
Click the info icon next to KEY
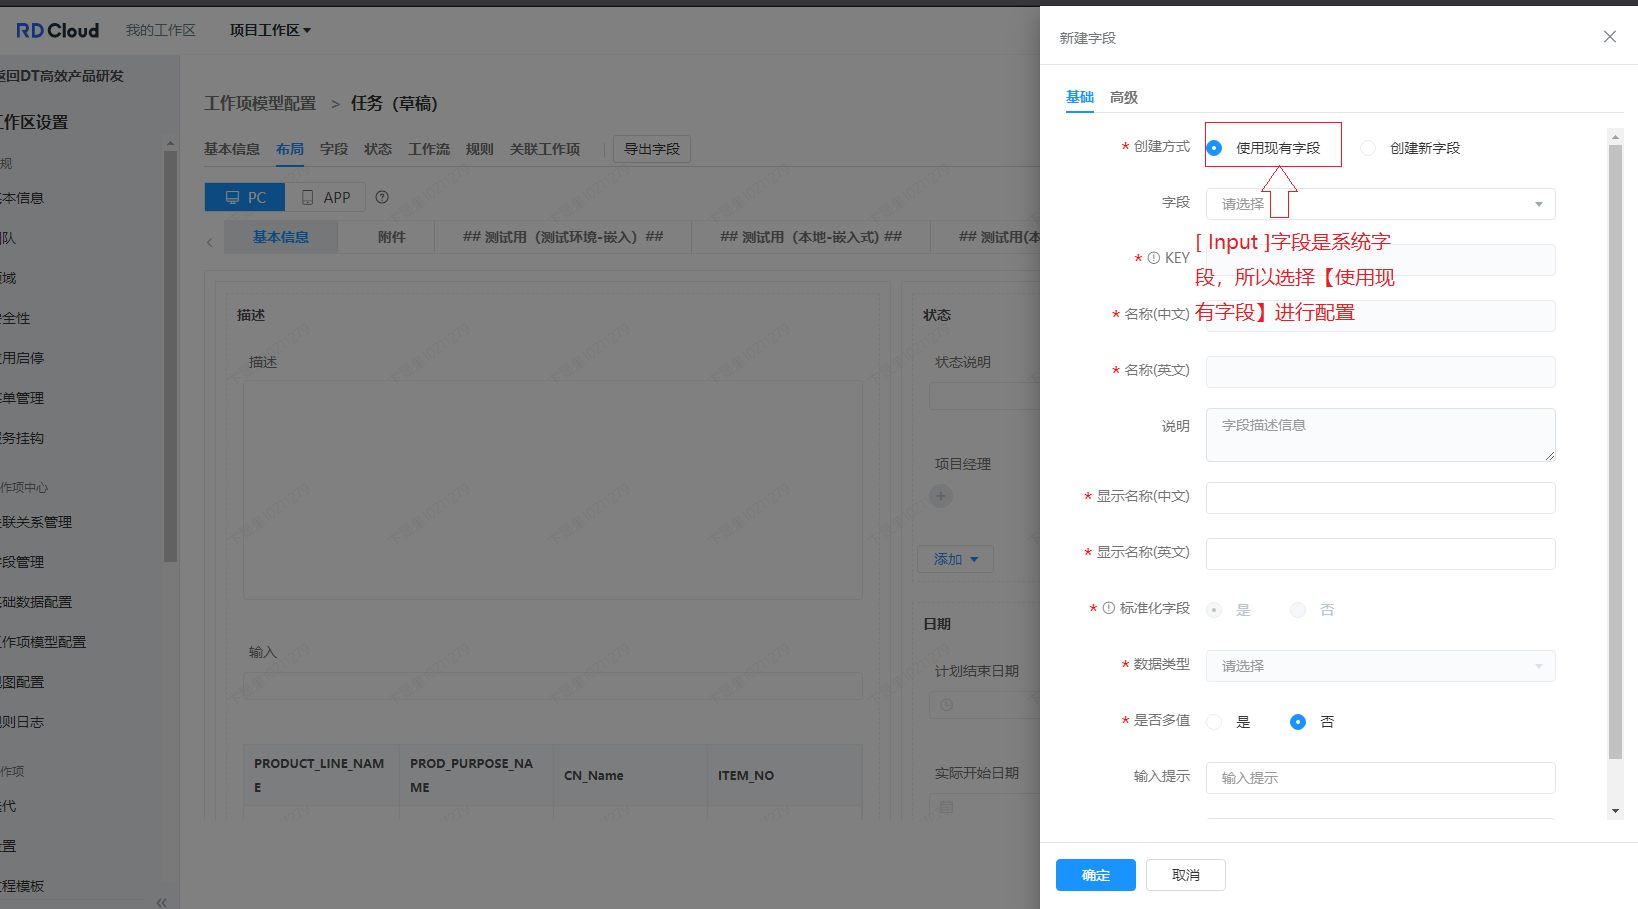(x=1154, y=258)
